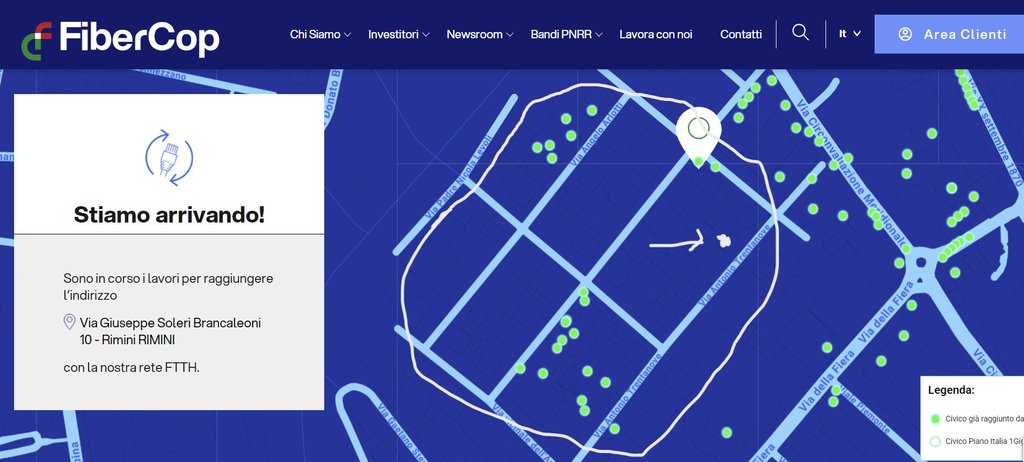Click legend entry 'Civico Piano Italia 1Giga'
This screenshot has width=1024, height=462.
click(984, 441)
